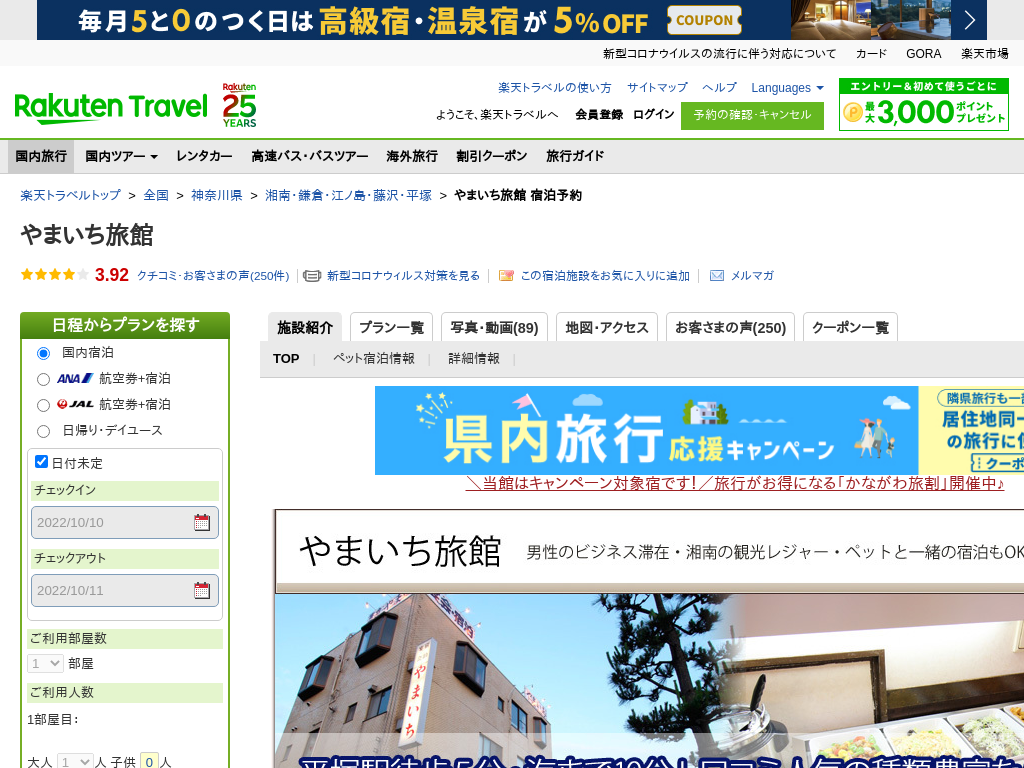The height and width of the screenshot is (768, 1024).
Task: Switch to the お客さまの声(250) tab
Action: point(730,327)
